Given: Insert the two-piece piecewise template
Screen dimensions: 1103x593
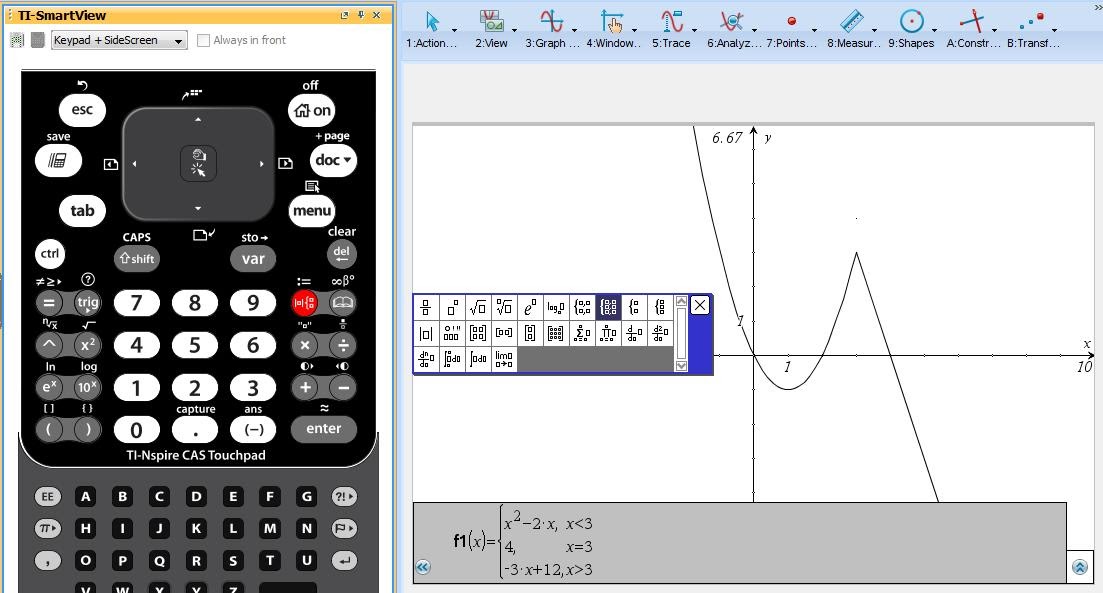Looking at the screenshot, I should 582,307.
